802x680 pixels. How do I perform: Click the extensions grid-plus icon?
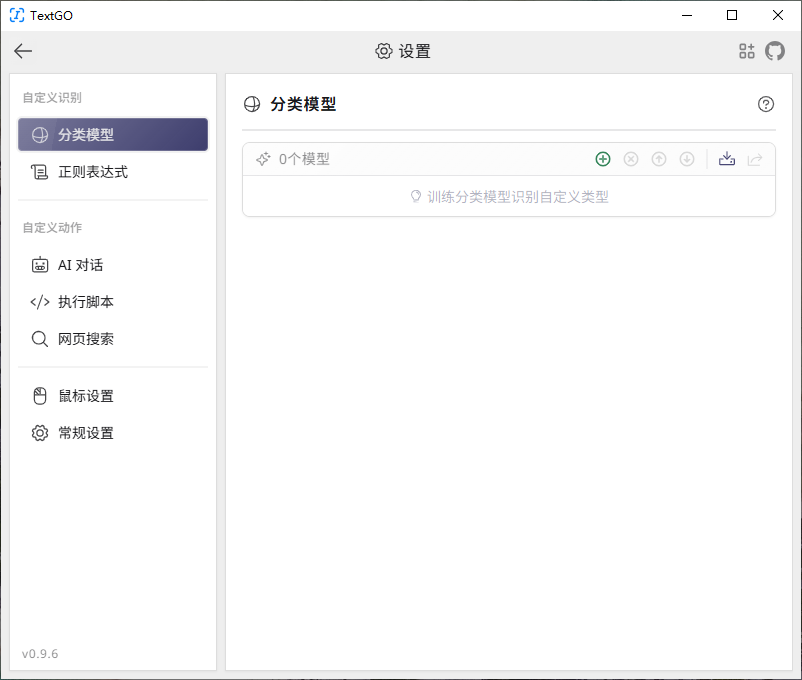(x=746, y=51)
